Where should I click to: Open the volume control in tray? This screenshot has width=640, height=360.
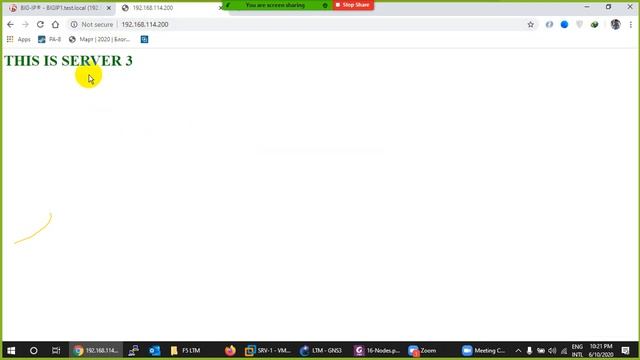552,350
